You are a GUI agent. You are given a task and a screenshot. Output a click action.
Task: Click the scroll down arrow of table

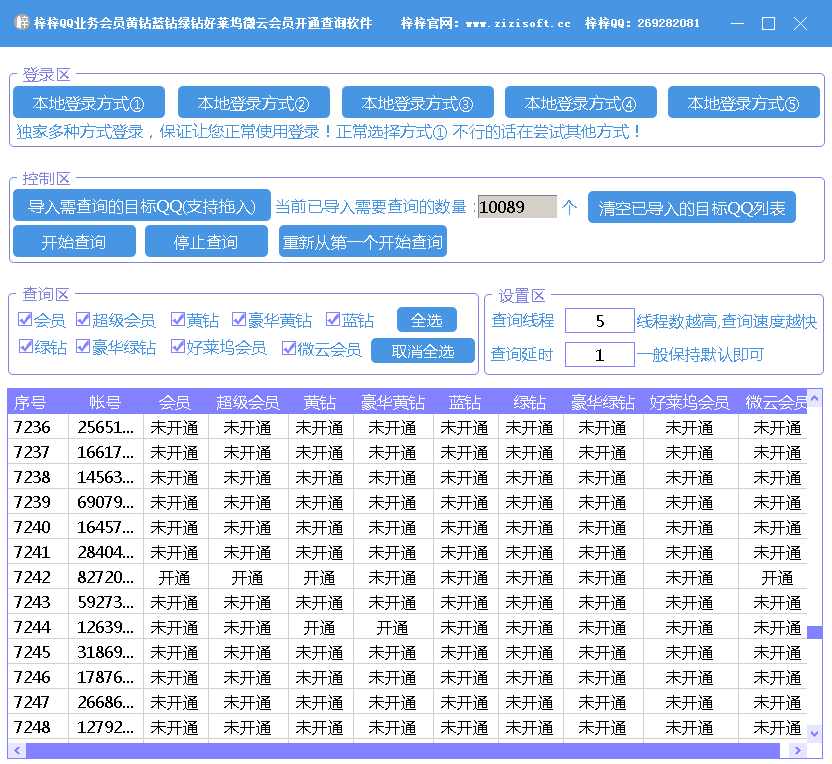coord(814,734)
